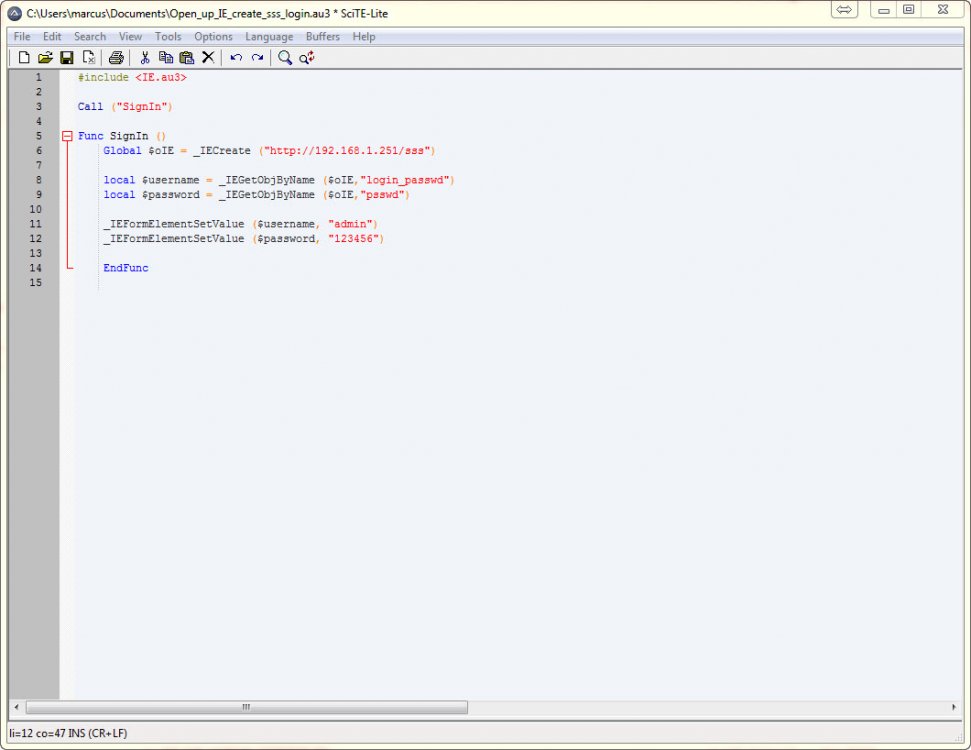
Task: Click the "admin" string value
Action: 350,224
